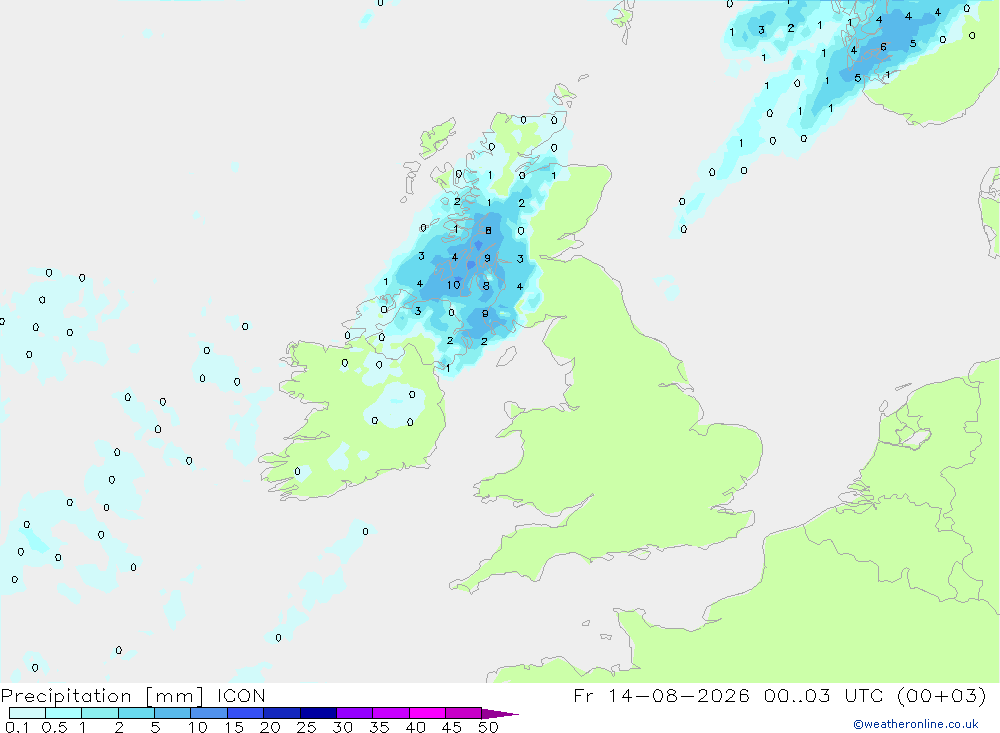Select the 5–10 mm legend color swatch
The width and height of the screenshot is (1000, 733).
(173, 713)
